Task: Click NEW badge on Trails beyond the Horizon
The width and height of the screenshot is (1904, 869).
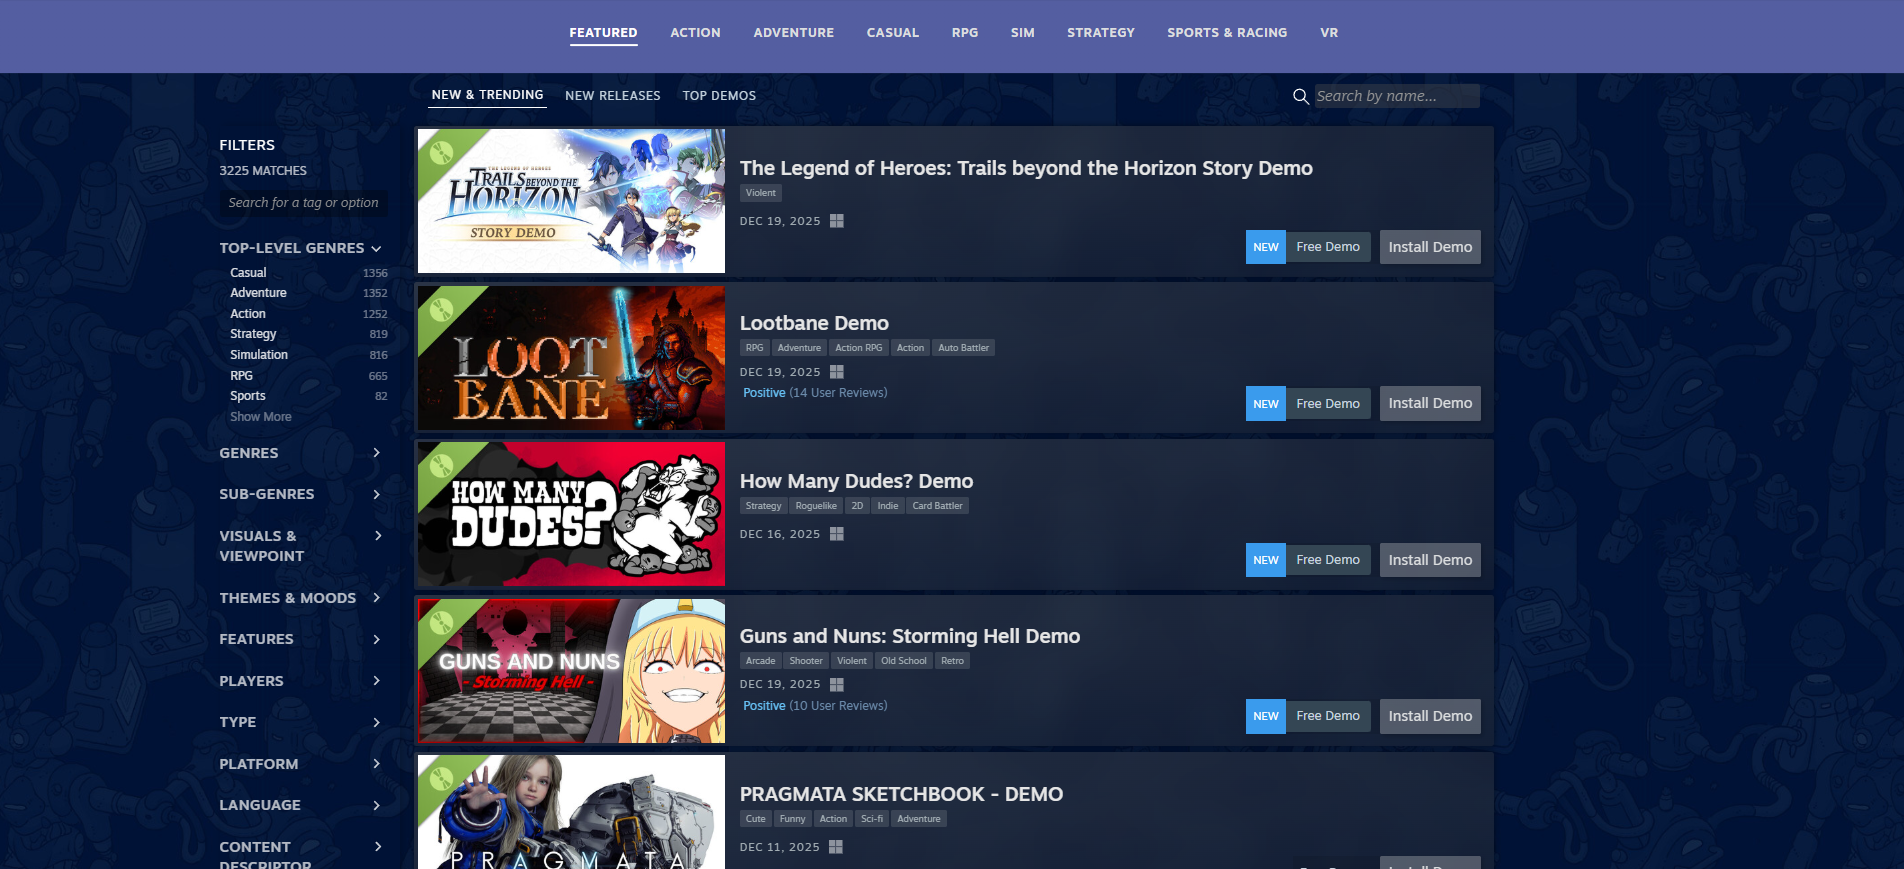Action: [1266, 247]
